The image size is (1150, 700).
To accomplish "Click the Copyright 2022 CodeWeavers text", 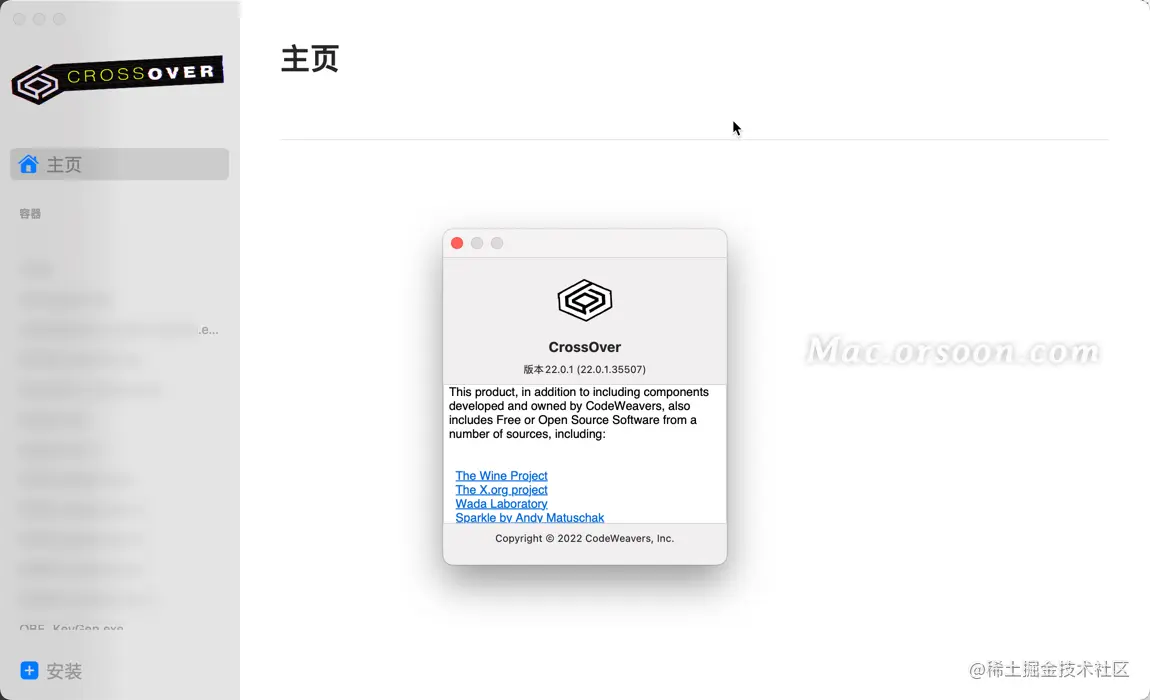I will click(x=585, y=538).
